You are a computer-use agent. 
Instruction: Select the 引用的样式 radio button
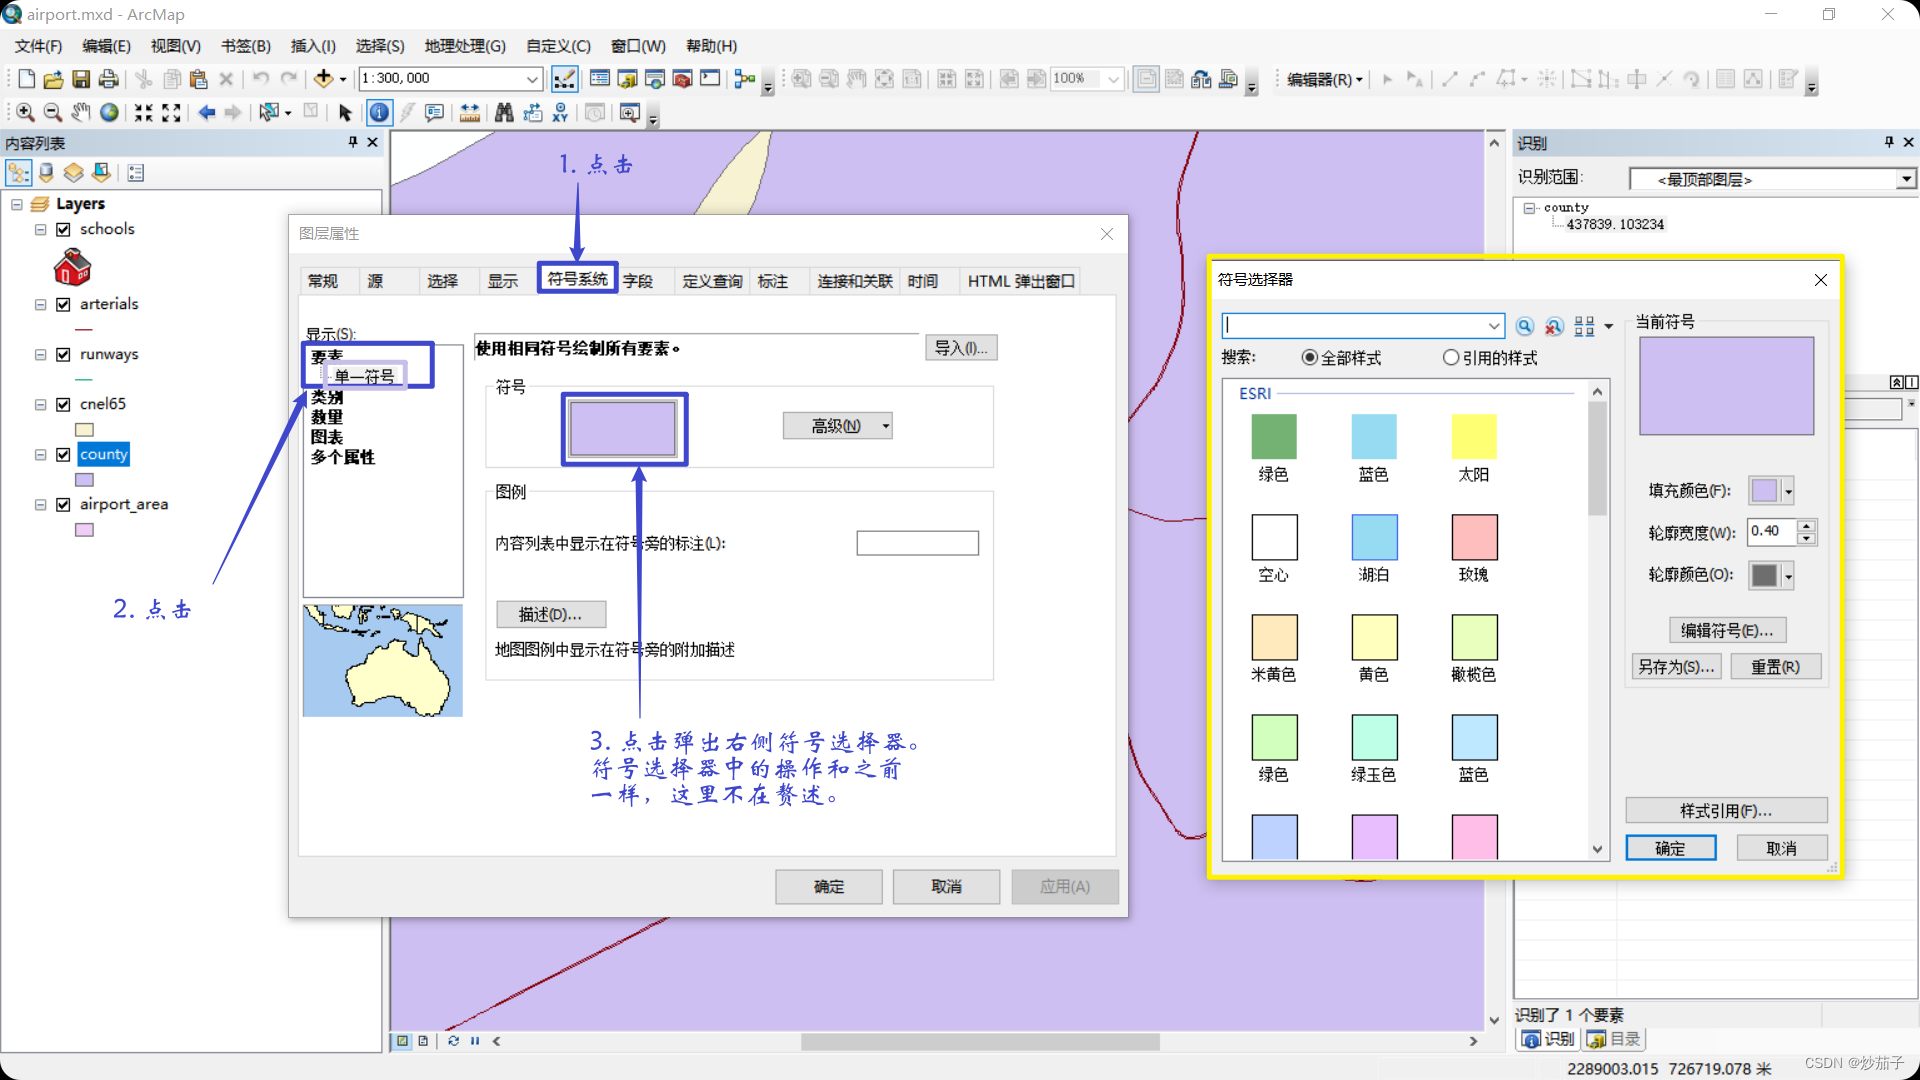pos(1451,357)
